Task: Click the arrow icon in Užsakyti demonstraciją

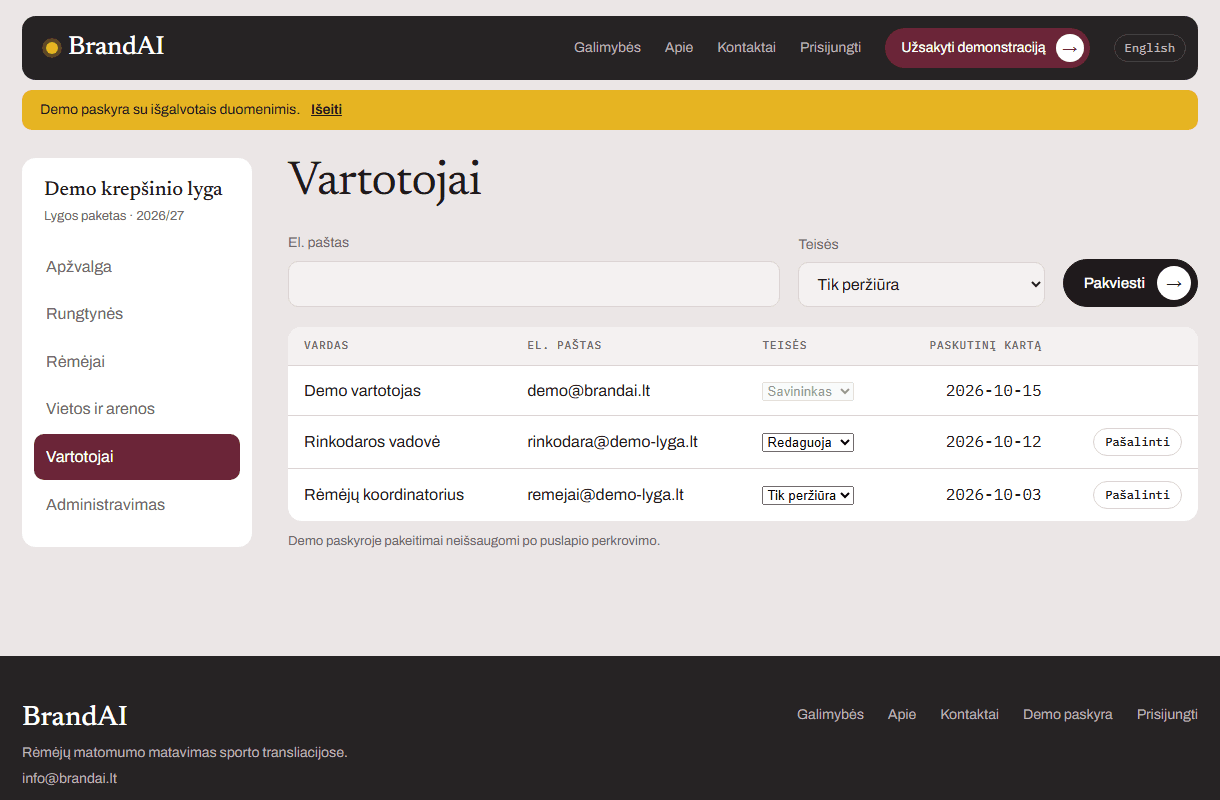Action: (x=1070, y=48)
